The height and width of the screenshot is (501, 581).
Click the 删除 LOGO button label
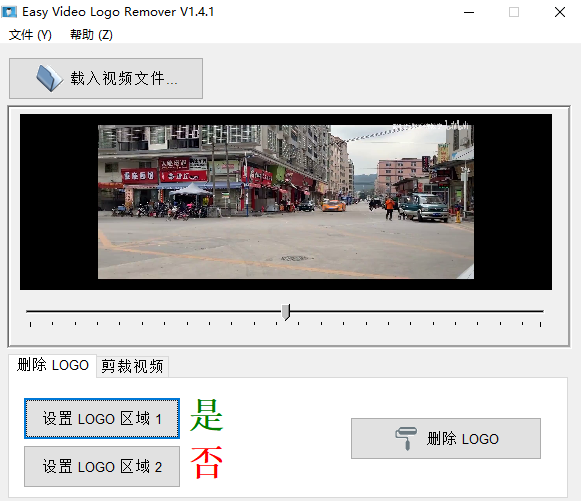coord(462,439)
